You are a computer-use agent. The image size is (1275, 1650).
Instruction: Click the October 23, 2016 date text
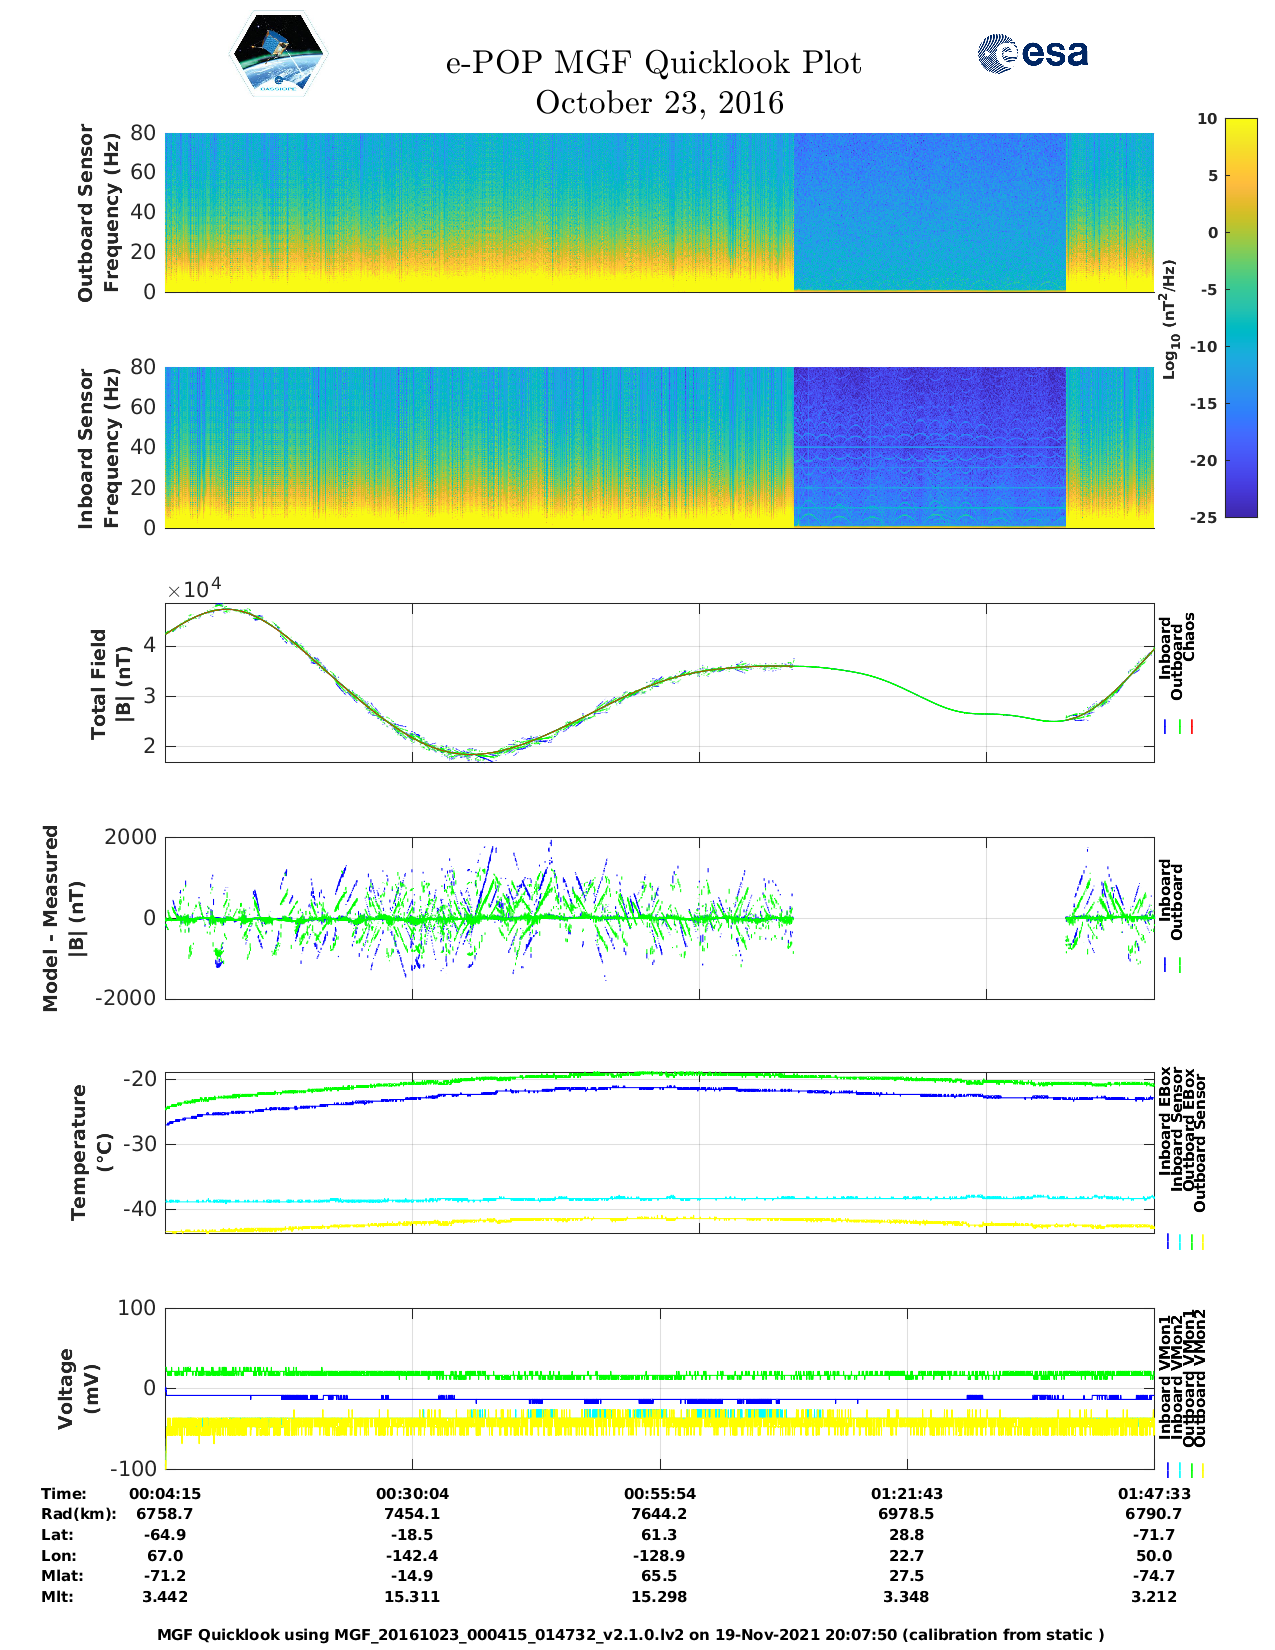pos(659,103)
